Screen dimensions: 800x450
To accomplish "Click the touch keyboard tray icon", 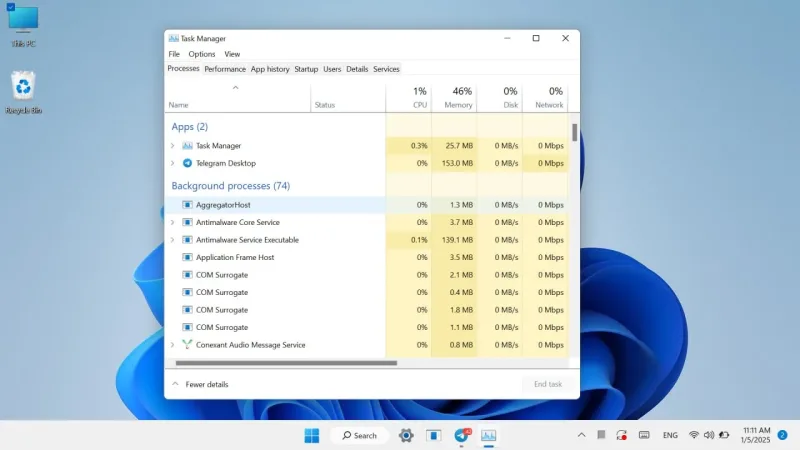I will point(644,435).
